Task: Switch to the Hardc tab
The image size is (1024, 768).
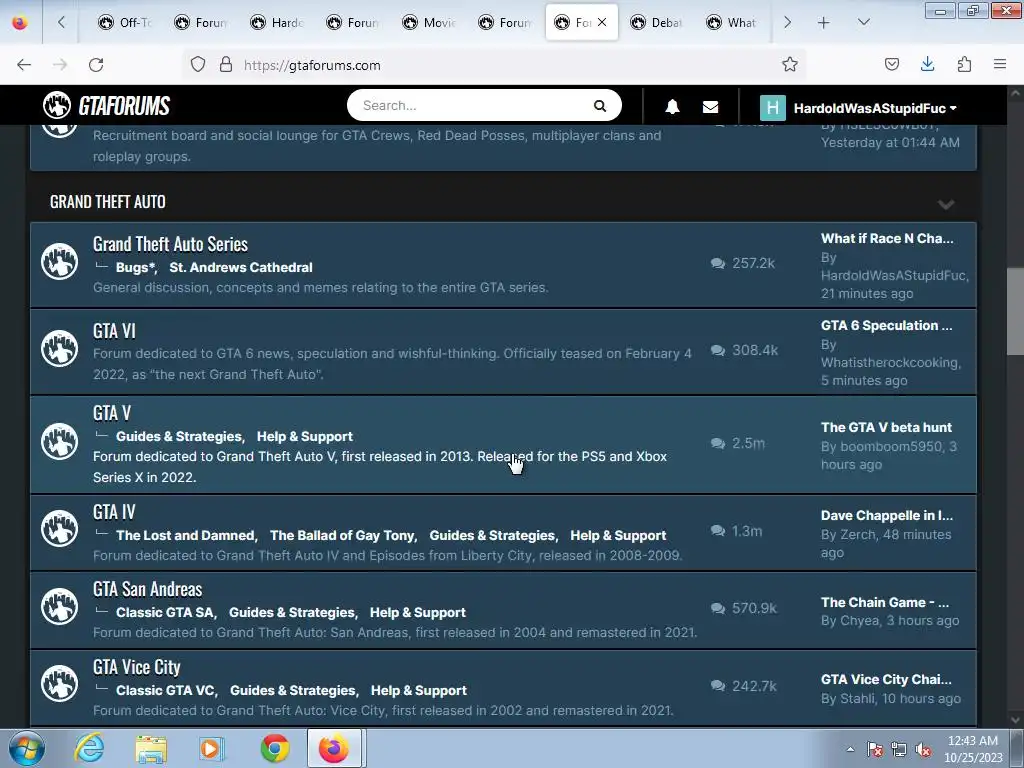Action: [277, 23]
